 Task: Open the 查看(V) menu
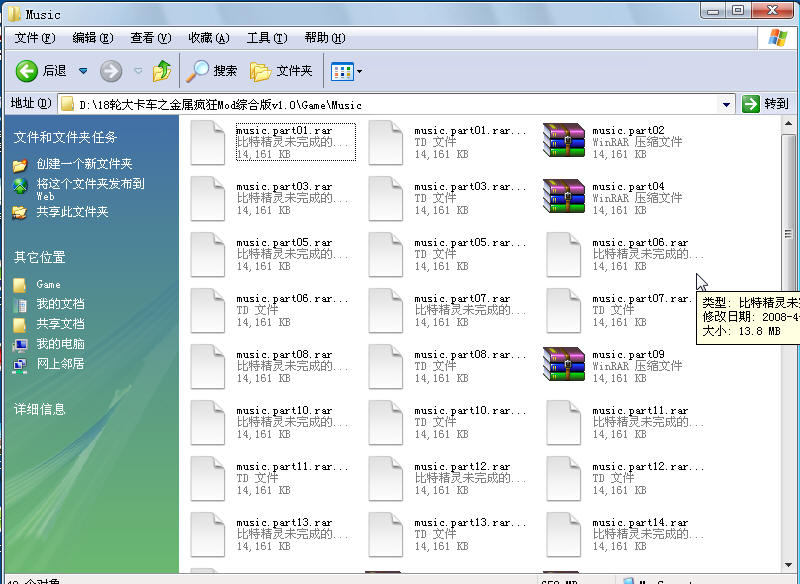coord(150,38)
